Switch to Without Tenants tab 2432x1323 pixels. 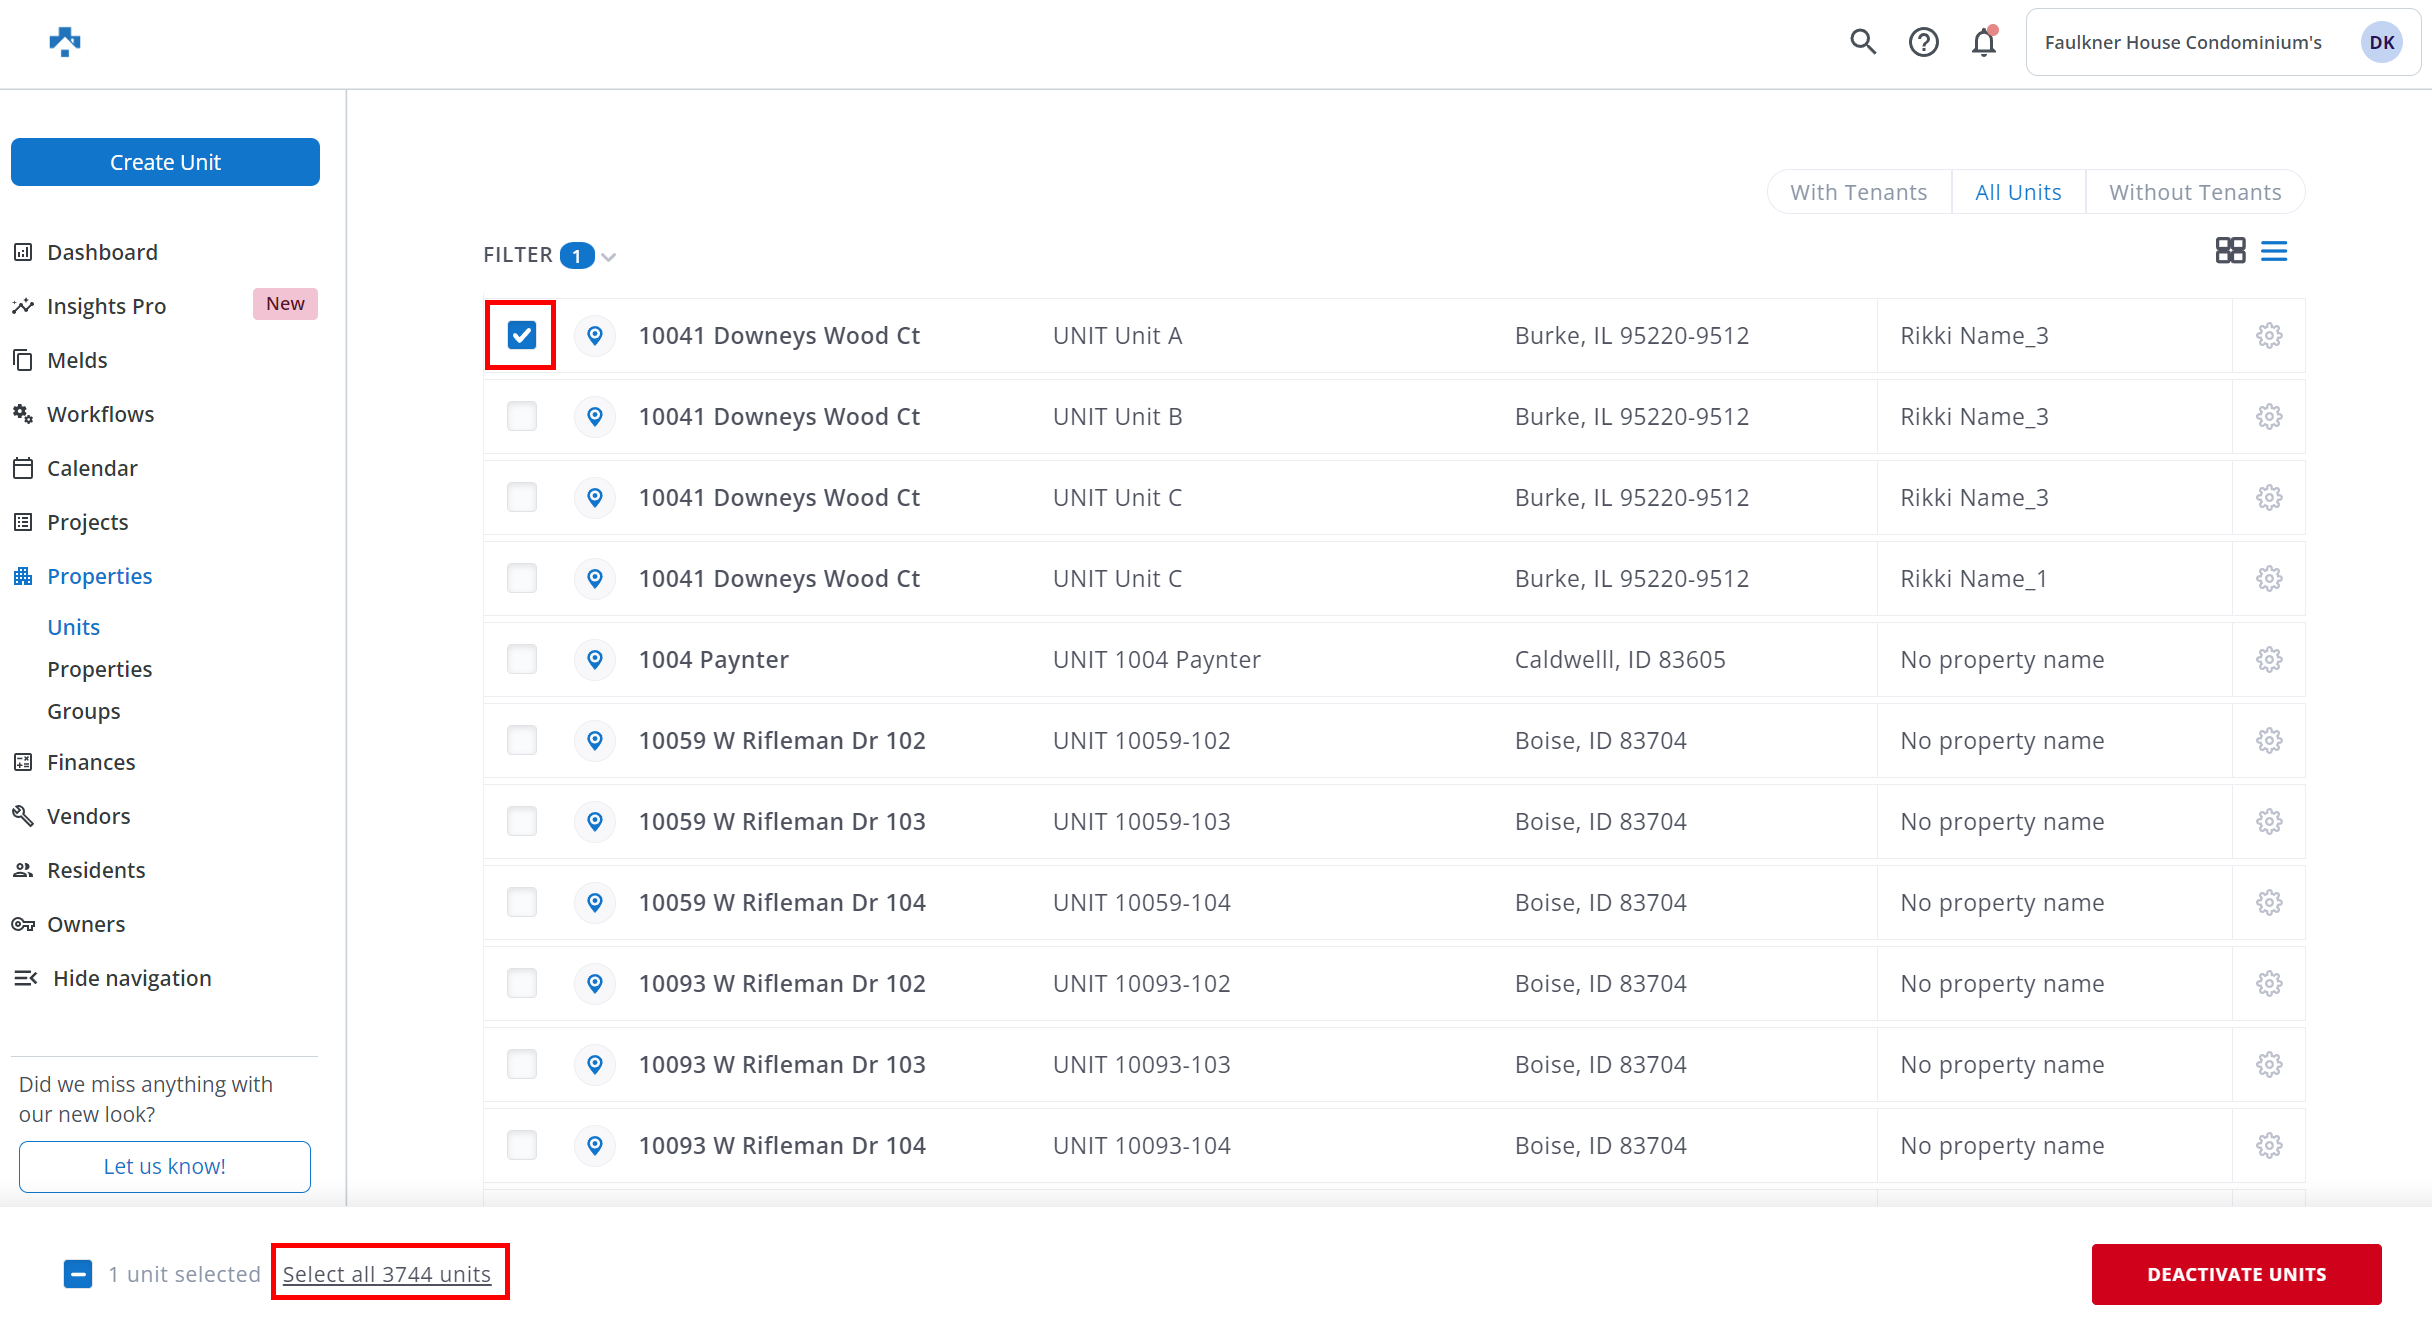pyautogui.click(x=2195, y=192)
